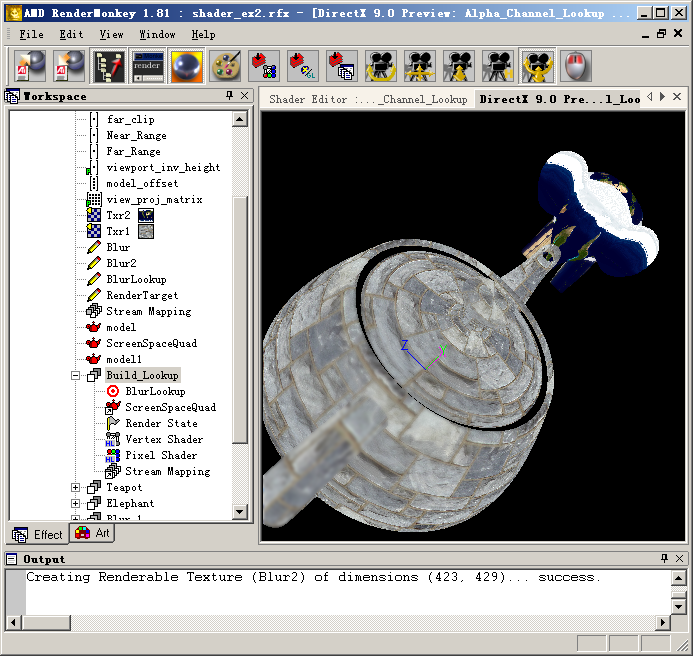Click the compile DirectX shaders icon
The height and width of the screenshot is (656, 693).
pyautogui.click(x=264, y=66)
